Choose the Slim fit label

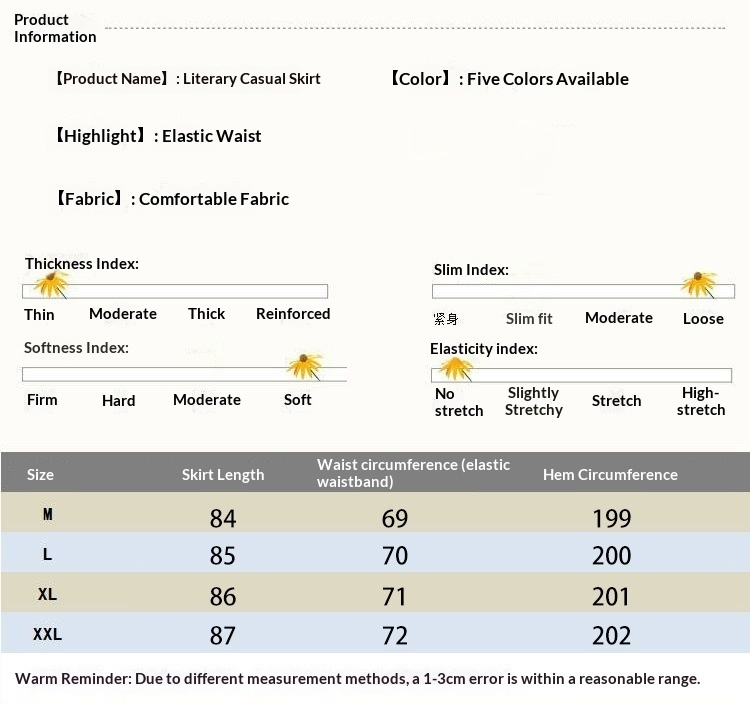[528, 319]
